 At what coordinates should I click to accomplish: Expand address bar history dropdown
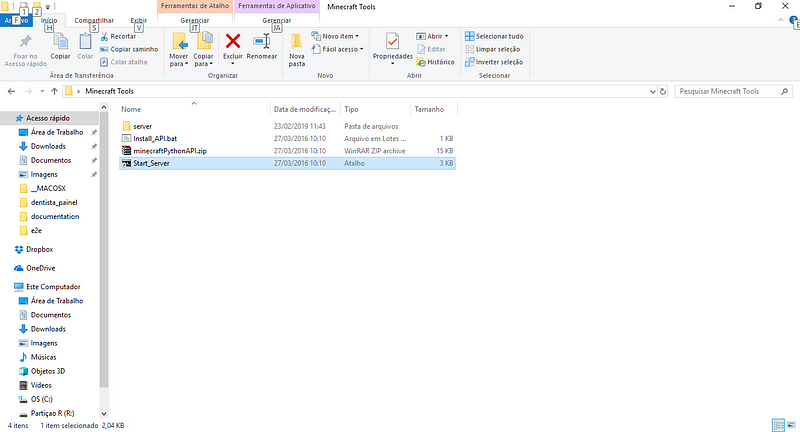(x=653, y=91)
